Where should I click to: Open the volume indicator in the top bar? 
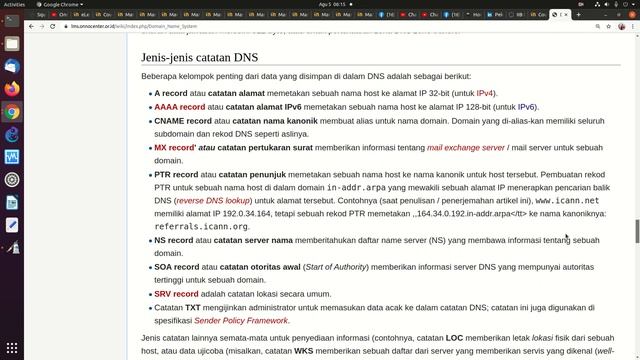(607, 4)
